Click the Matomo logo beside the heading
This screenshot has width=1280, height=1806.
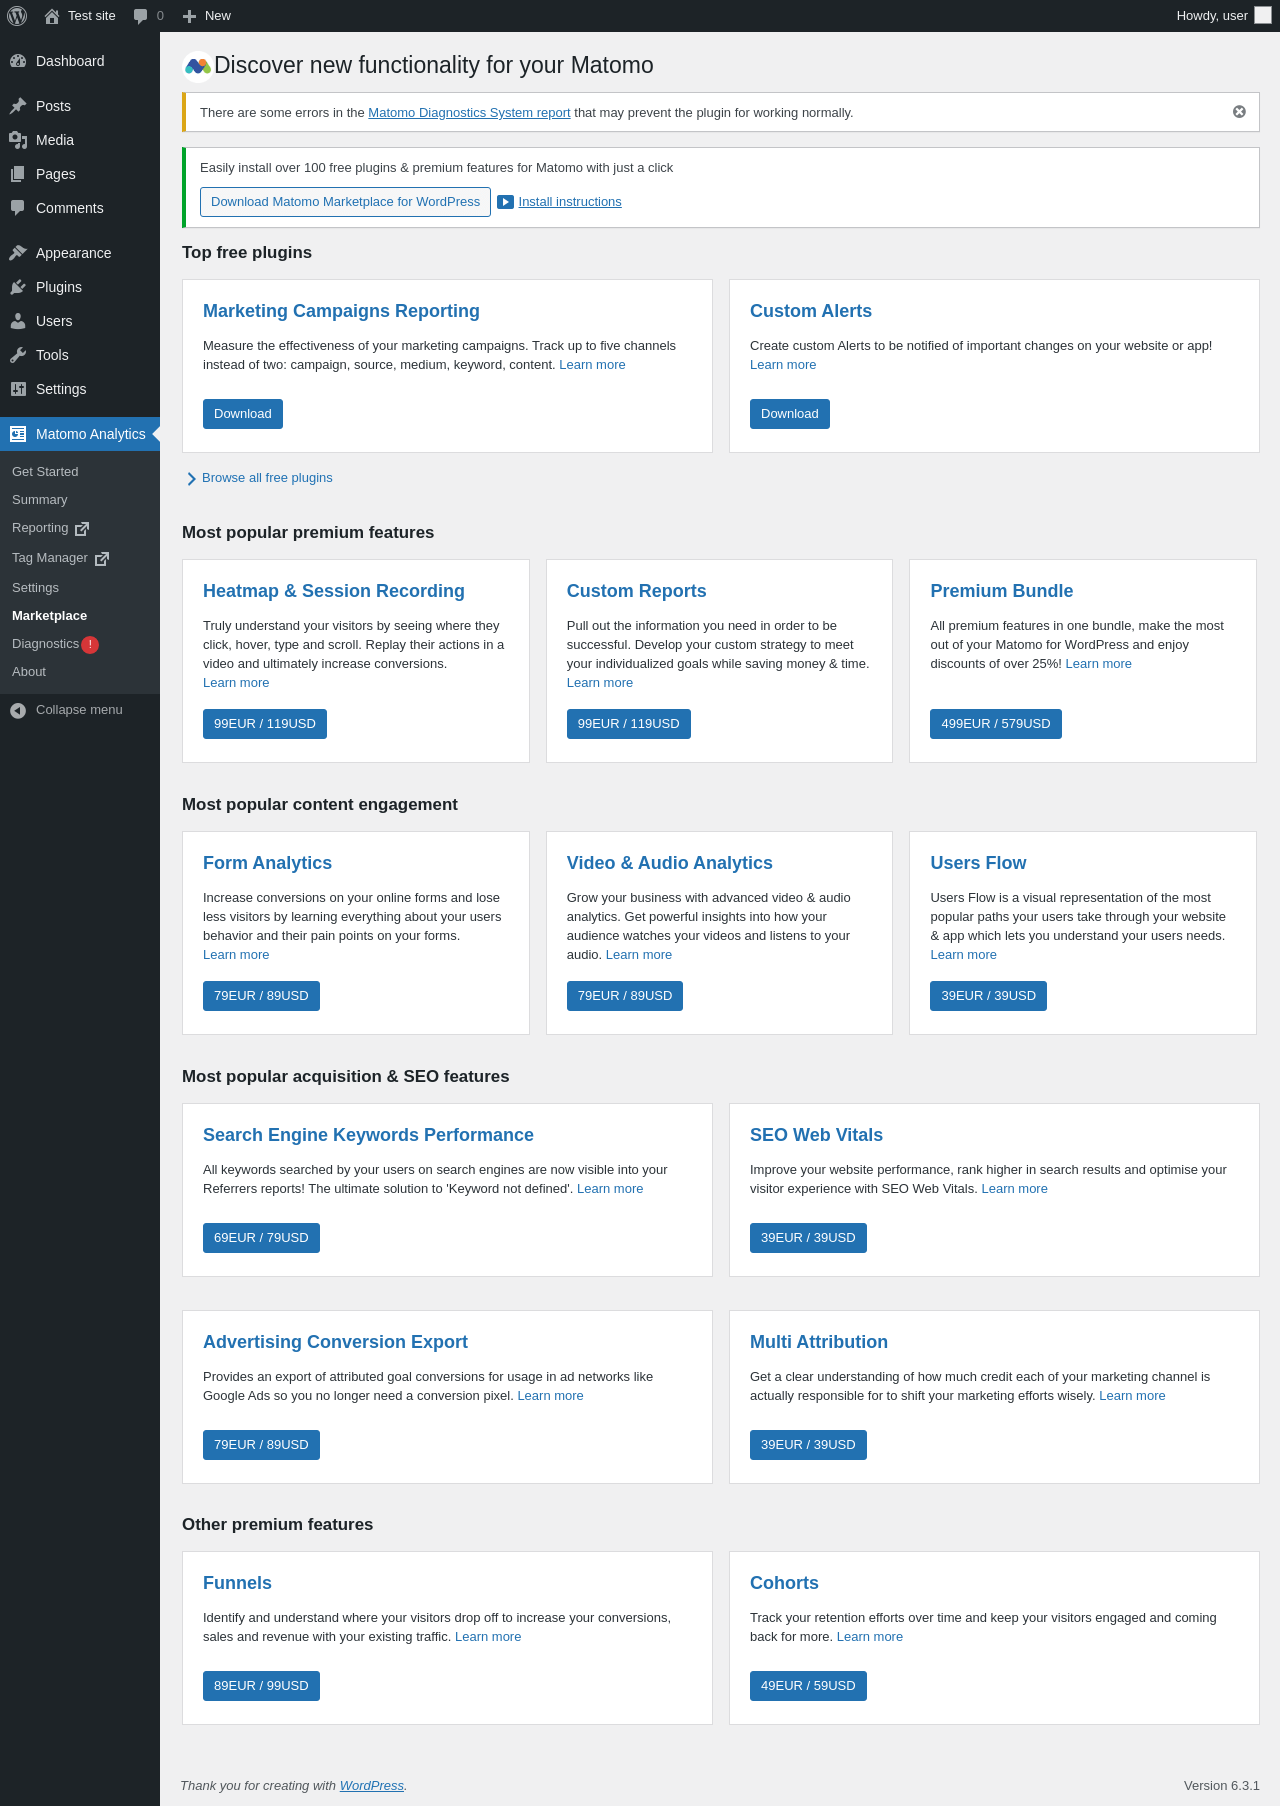tap(198, 66)
